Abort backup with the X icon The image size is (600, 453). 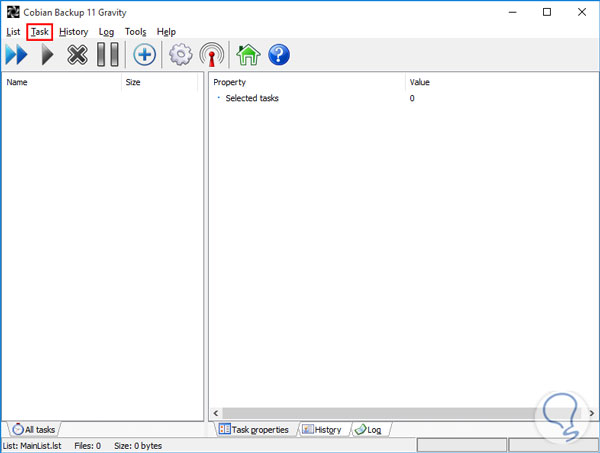pyautogui.click(x=77, y=55)
